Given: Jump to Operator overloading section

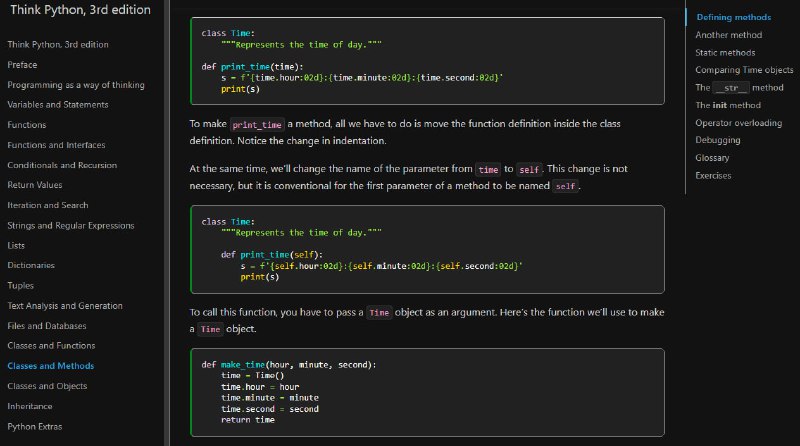Looking at the screenshot, I should pyautogui.click(x=738, y=123).
